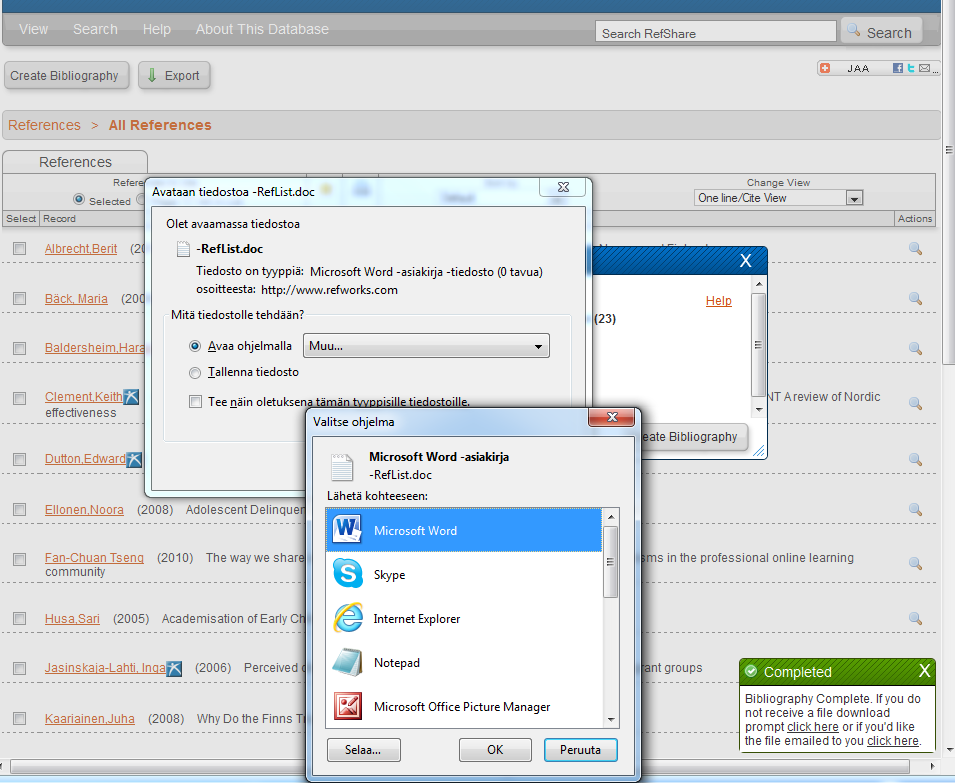Screen dimensions: 955x783
Task: Select Notepad in the program list
Action: click(463, 662)
